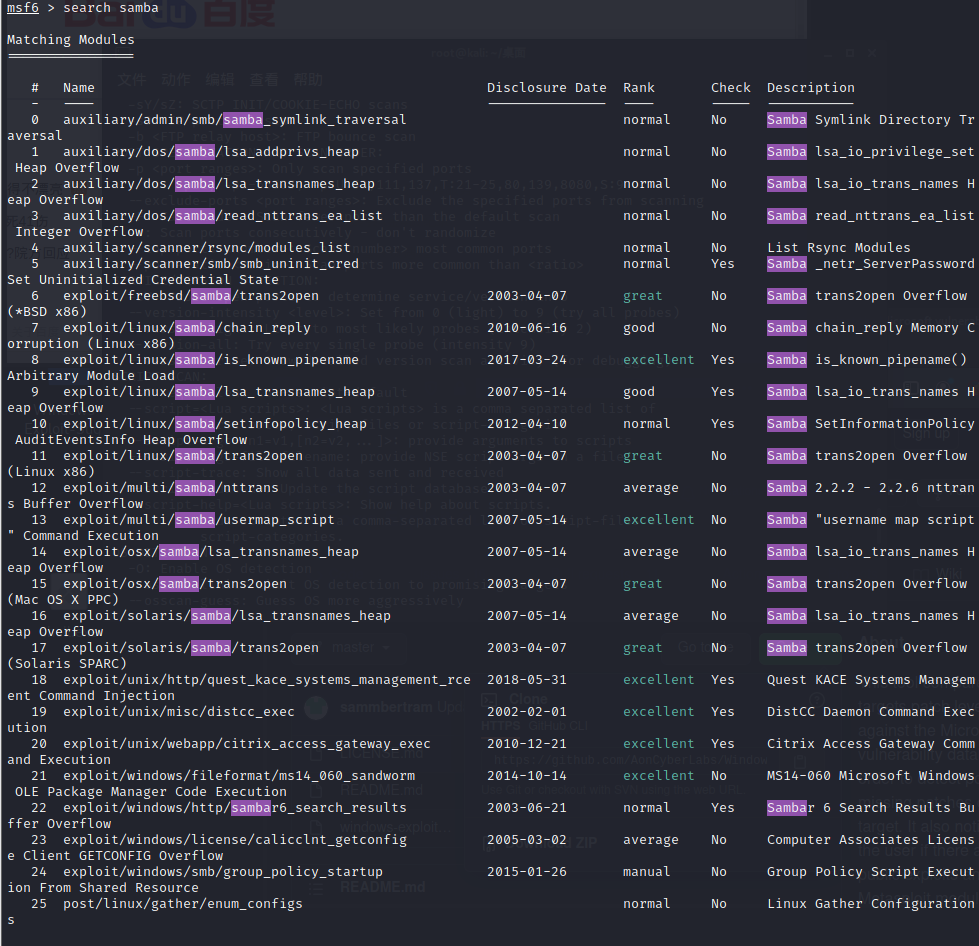
Task: Click 'No' check value in usermap_script row
Action: tap(719, 520)
